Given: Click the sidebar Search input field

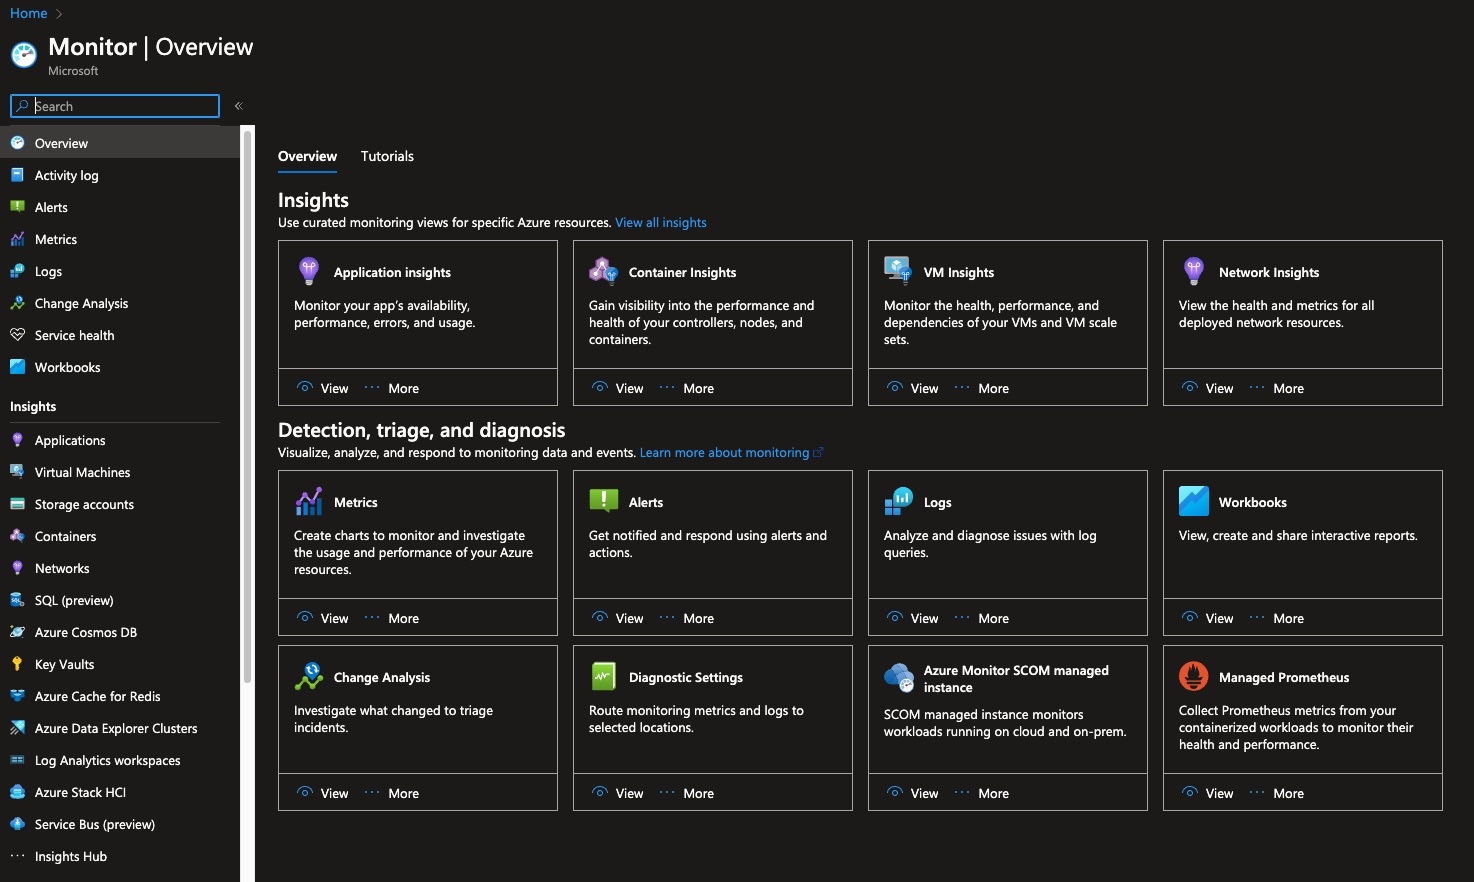Looking at the screenshot, I should [115, 106].
